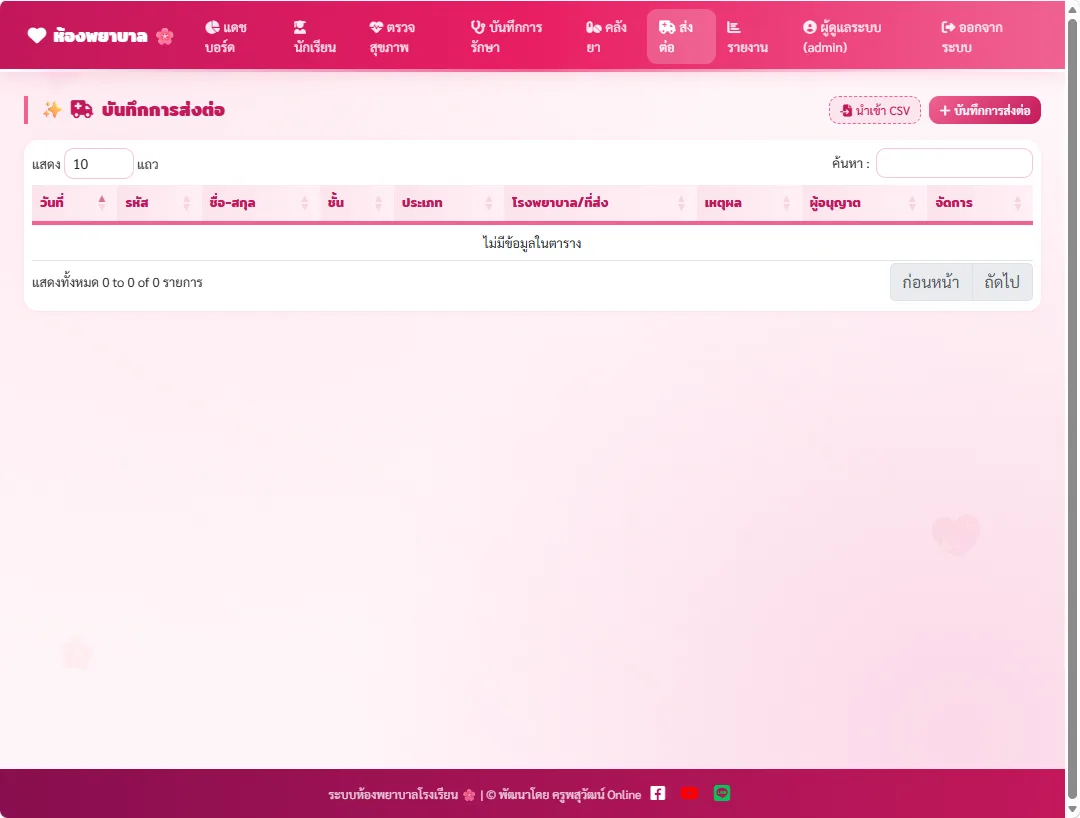This screenshot has height=818, width=1080.
Task: Click ออกจากระบบ logout link
Action: pyautogui.click(x=972, y=37)
